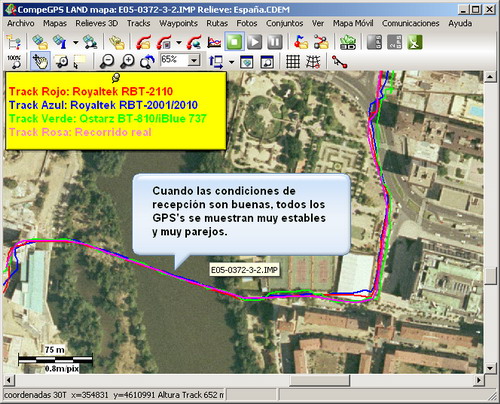Open the 65% zoom level dropdown
The height and width of the screenshot is (404, 500).
194,61
